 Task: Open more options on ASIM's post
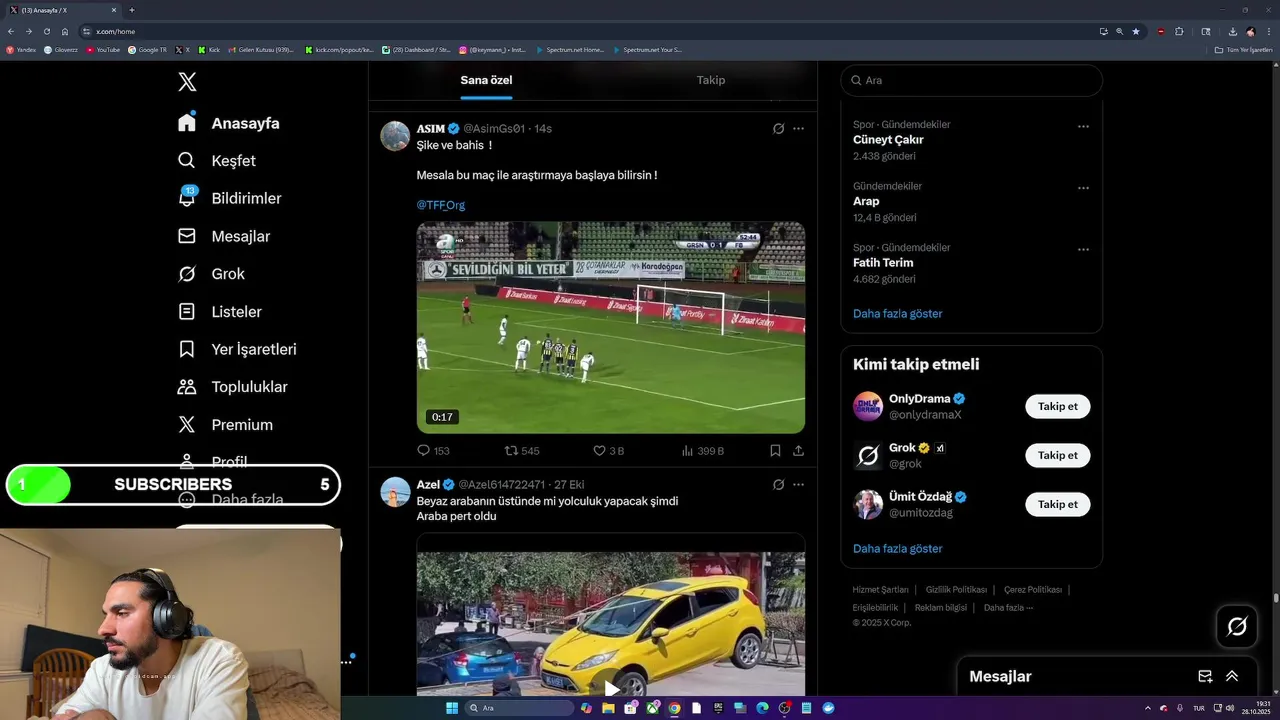[798, 129]
